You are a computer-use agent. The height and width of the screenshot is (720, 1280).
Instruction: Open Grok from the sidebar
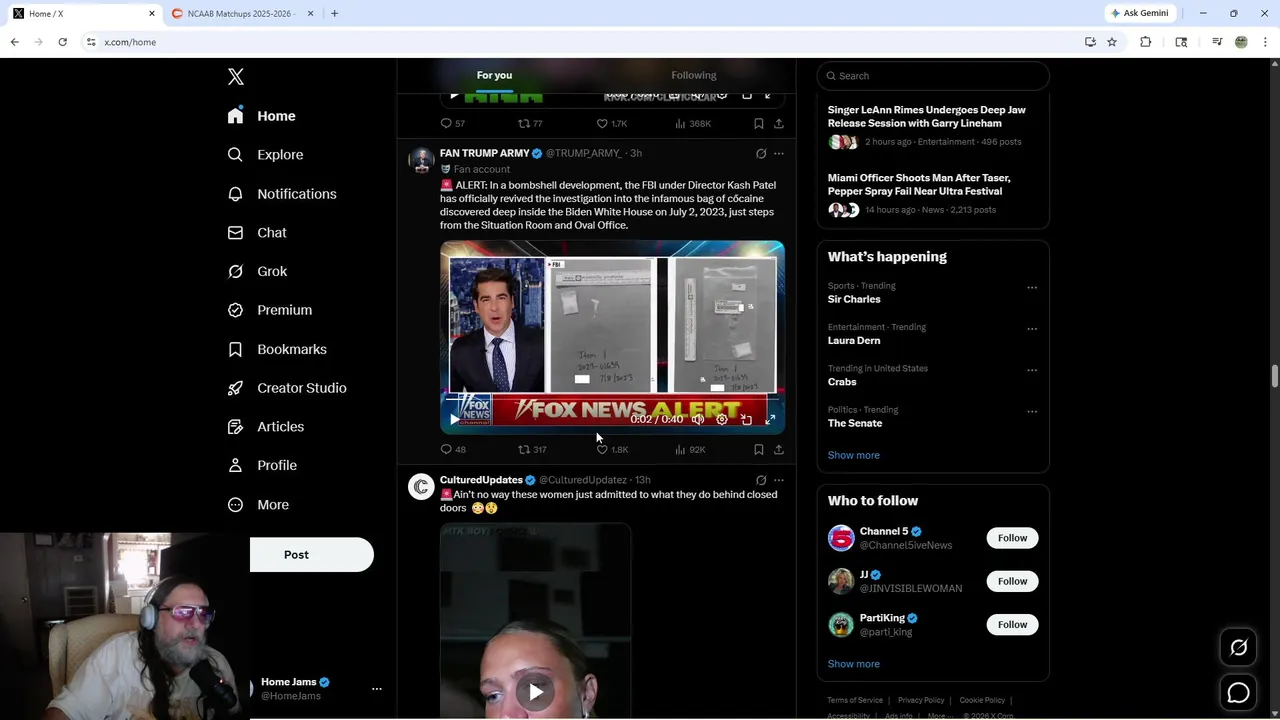coord(257,272)
